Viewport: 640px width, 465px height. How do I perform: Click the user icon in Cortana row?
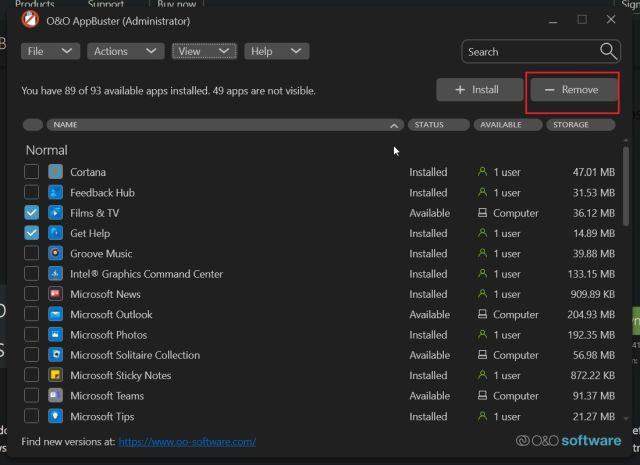click(x=482, y=171)
